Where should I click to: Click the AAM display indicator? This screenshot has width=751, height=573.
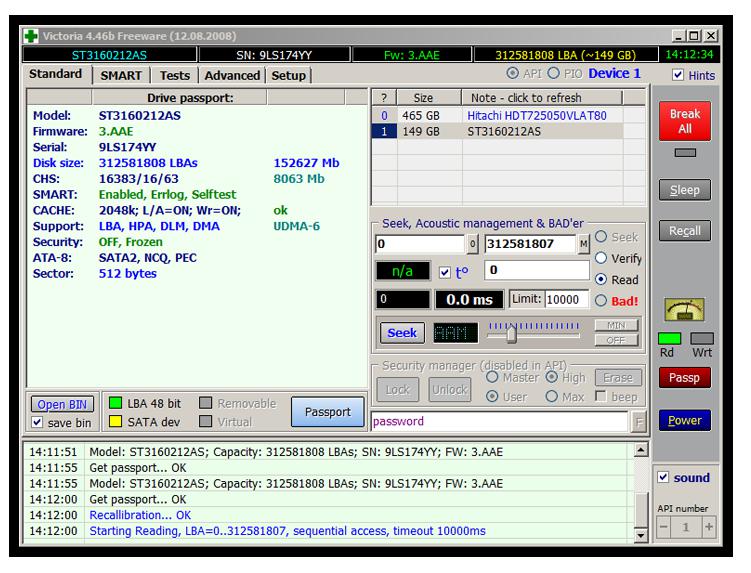(x=455, y=332)
